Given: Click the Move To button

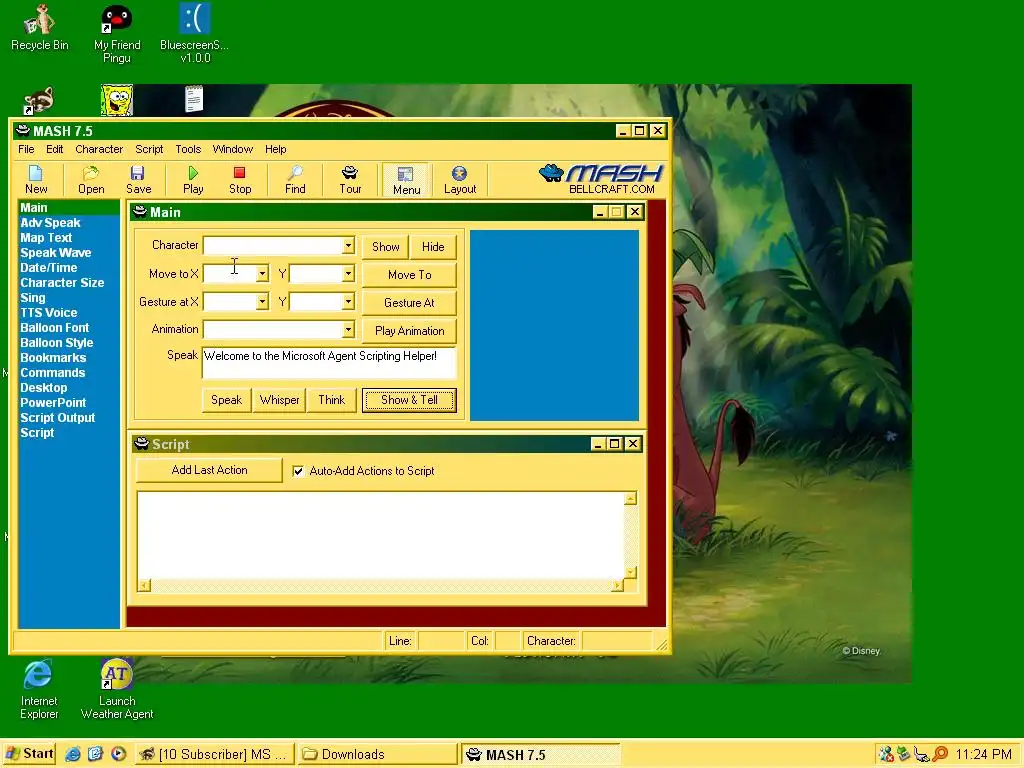Looking at the screenshot, I should (409, 275).
